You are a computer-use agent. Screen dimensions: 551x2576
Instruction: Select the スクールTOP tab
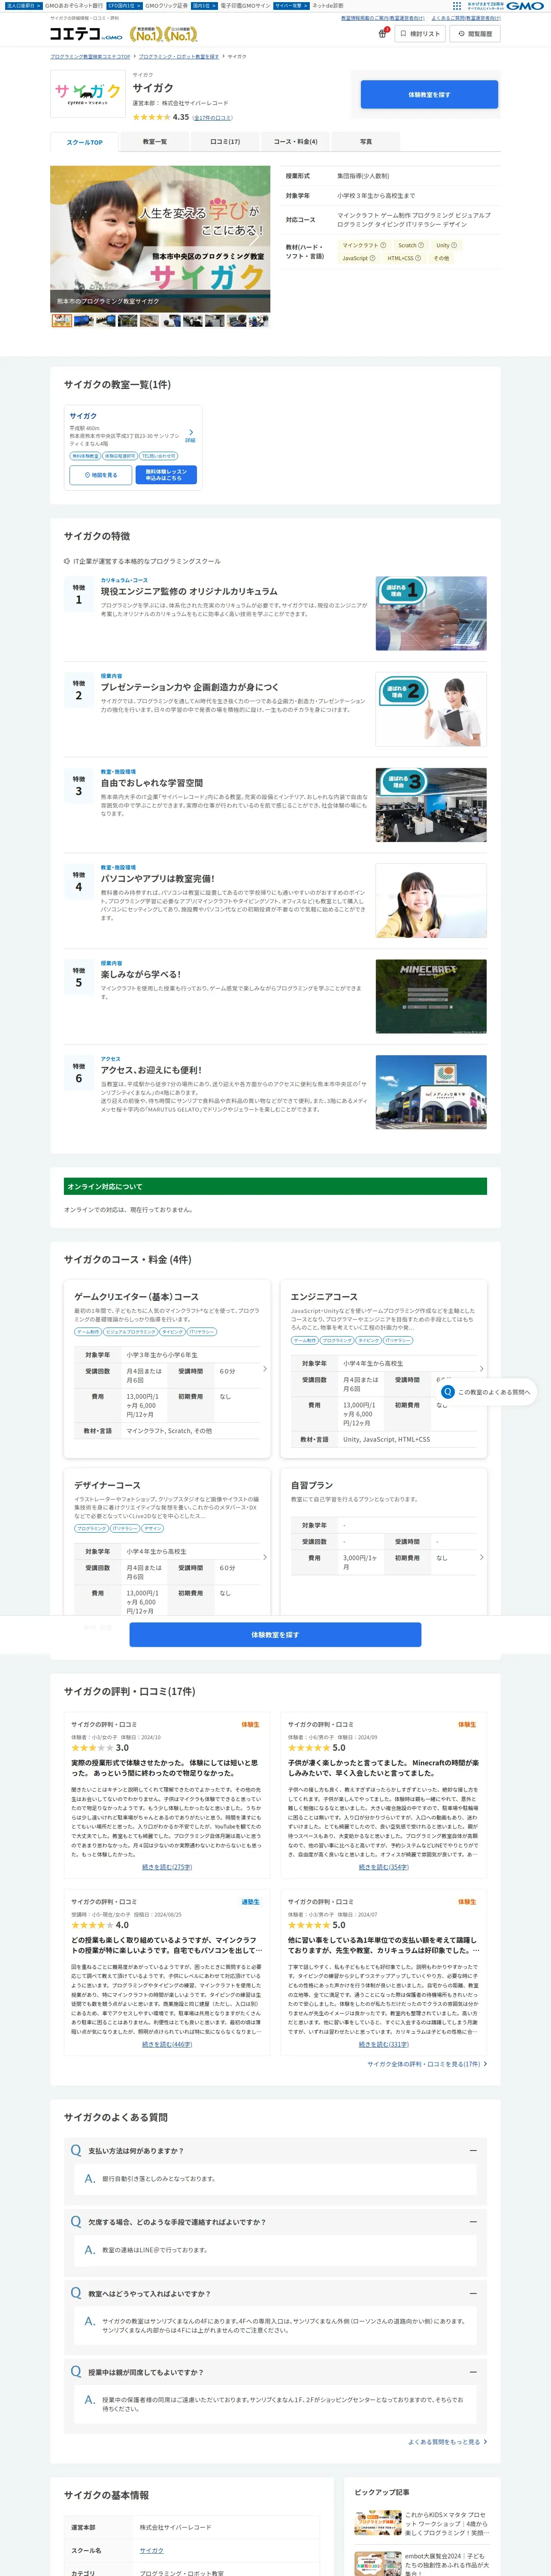[x=84, y=142]
